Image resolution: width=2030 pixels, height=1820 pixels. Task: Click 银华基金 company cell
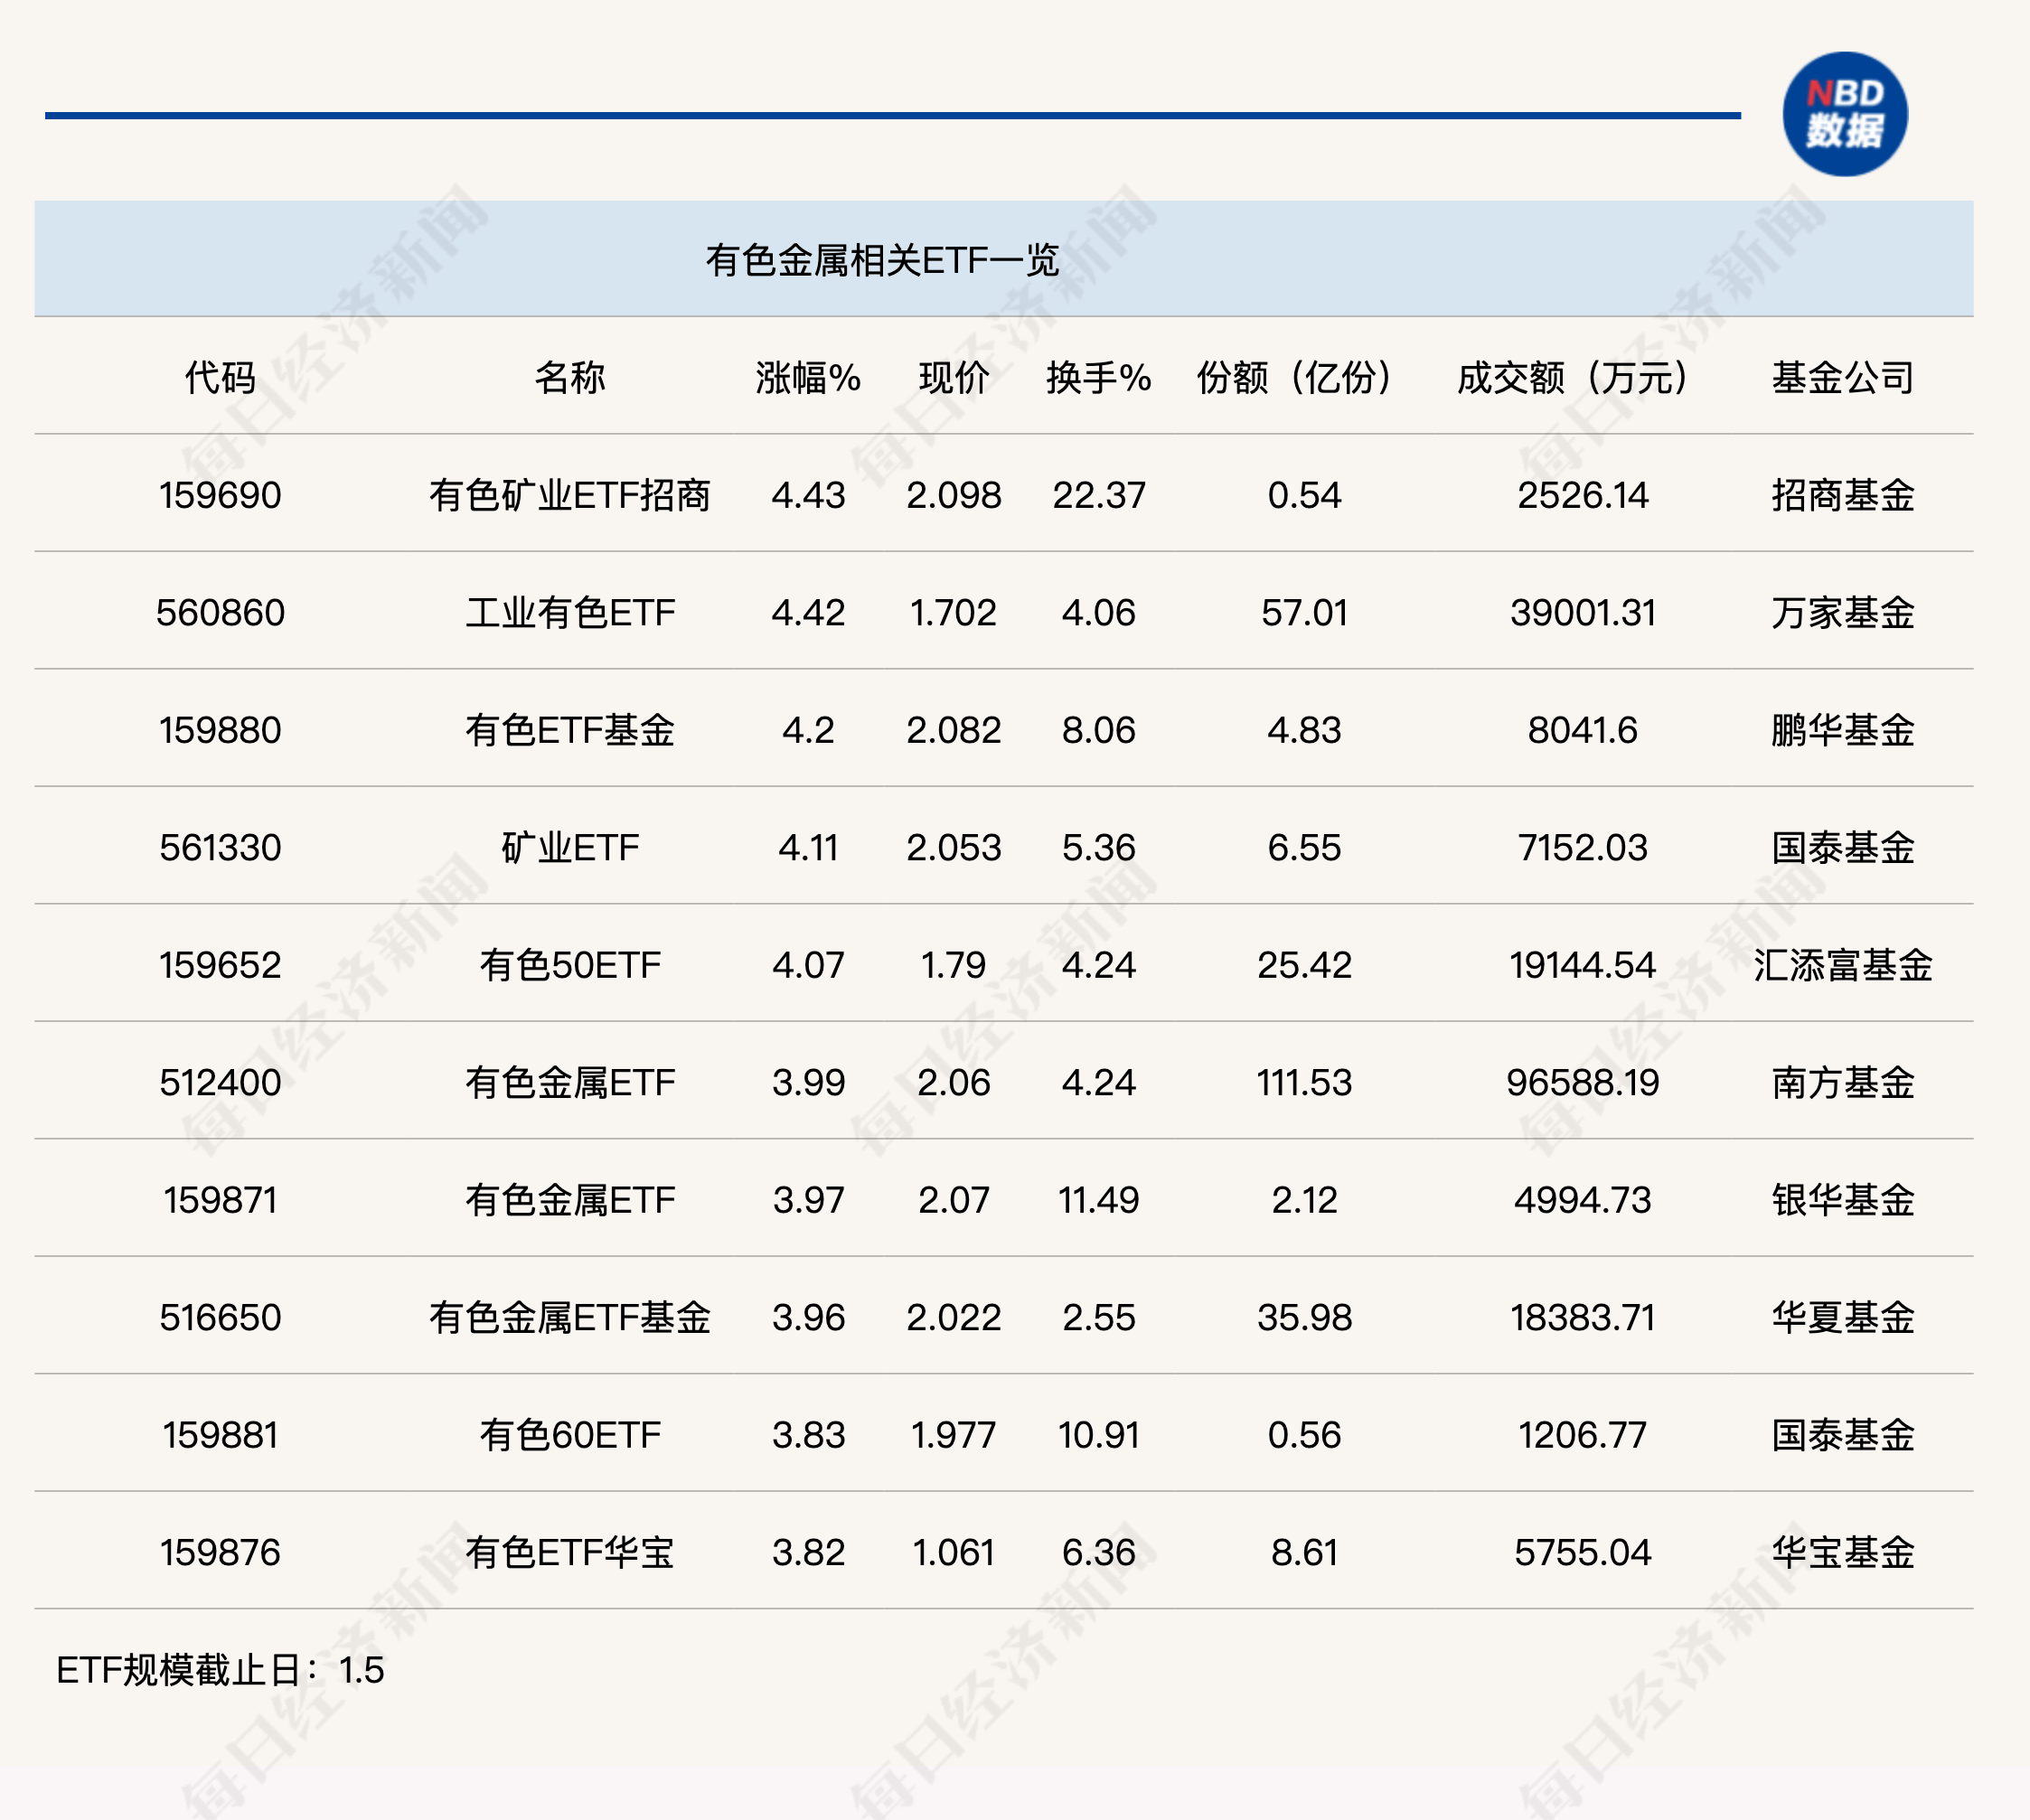coord(1842,1199)
